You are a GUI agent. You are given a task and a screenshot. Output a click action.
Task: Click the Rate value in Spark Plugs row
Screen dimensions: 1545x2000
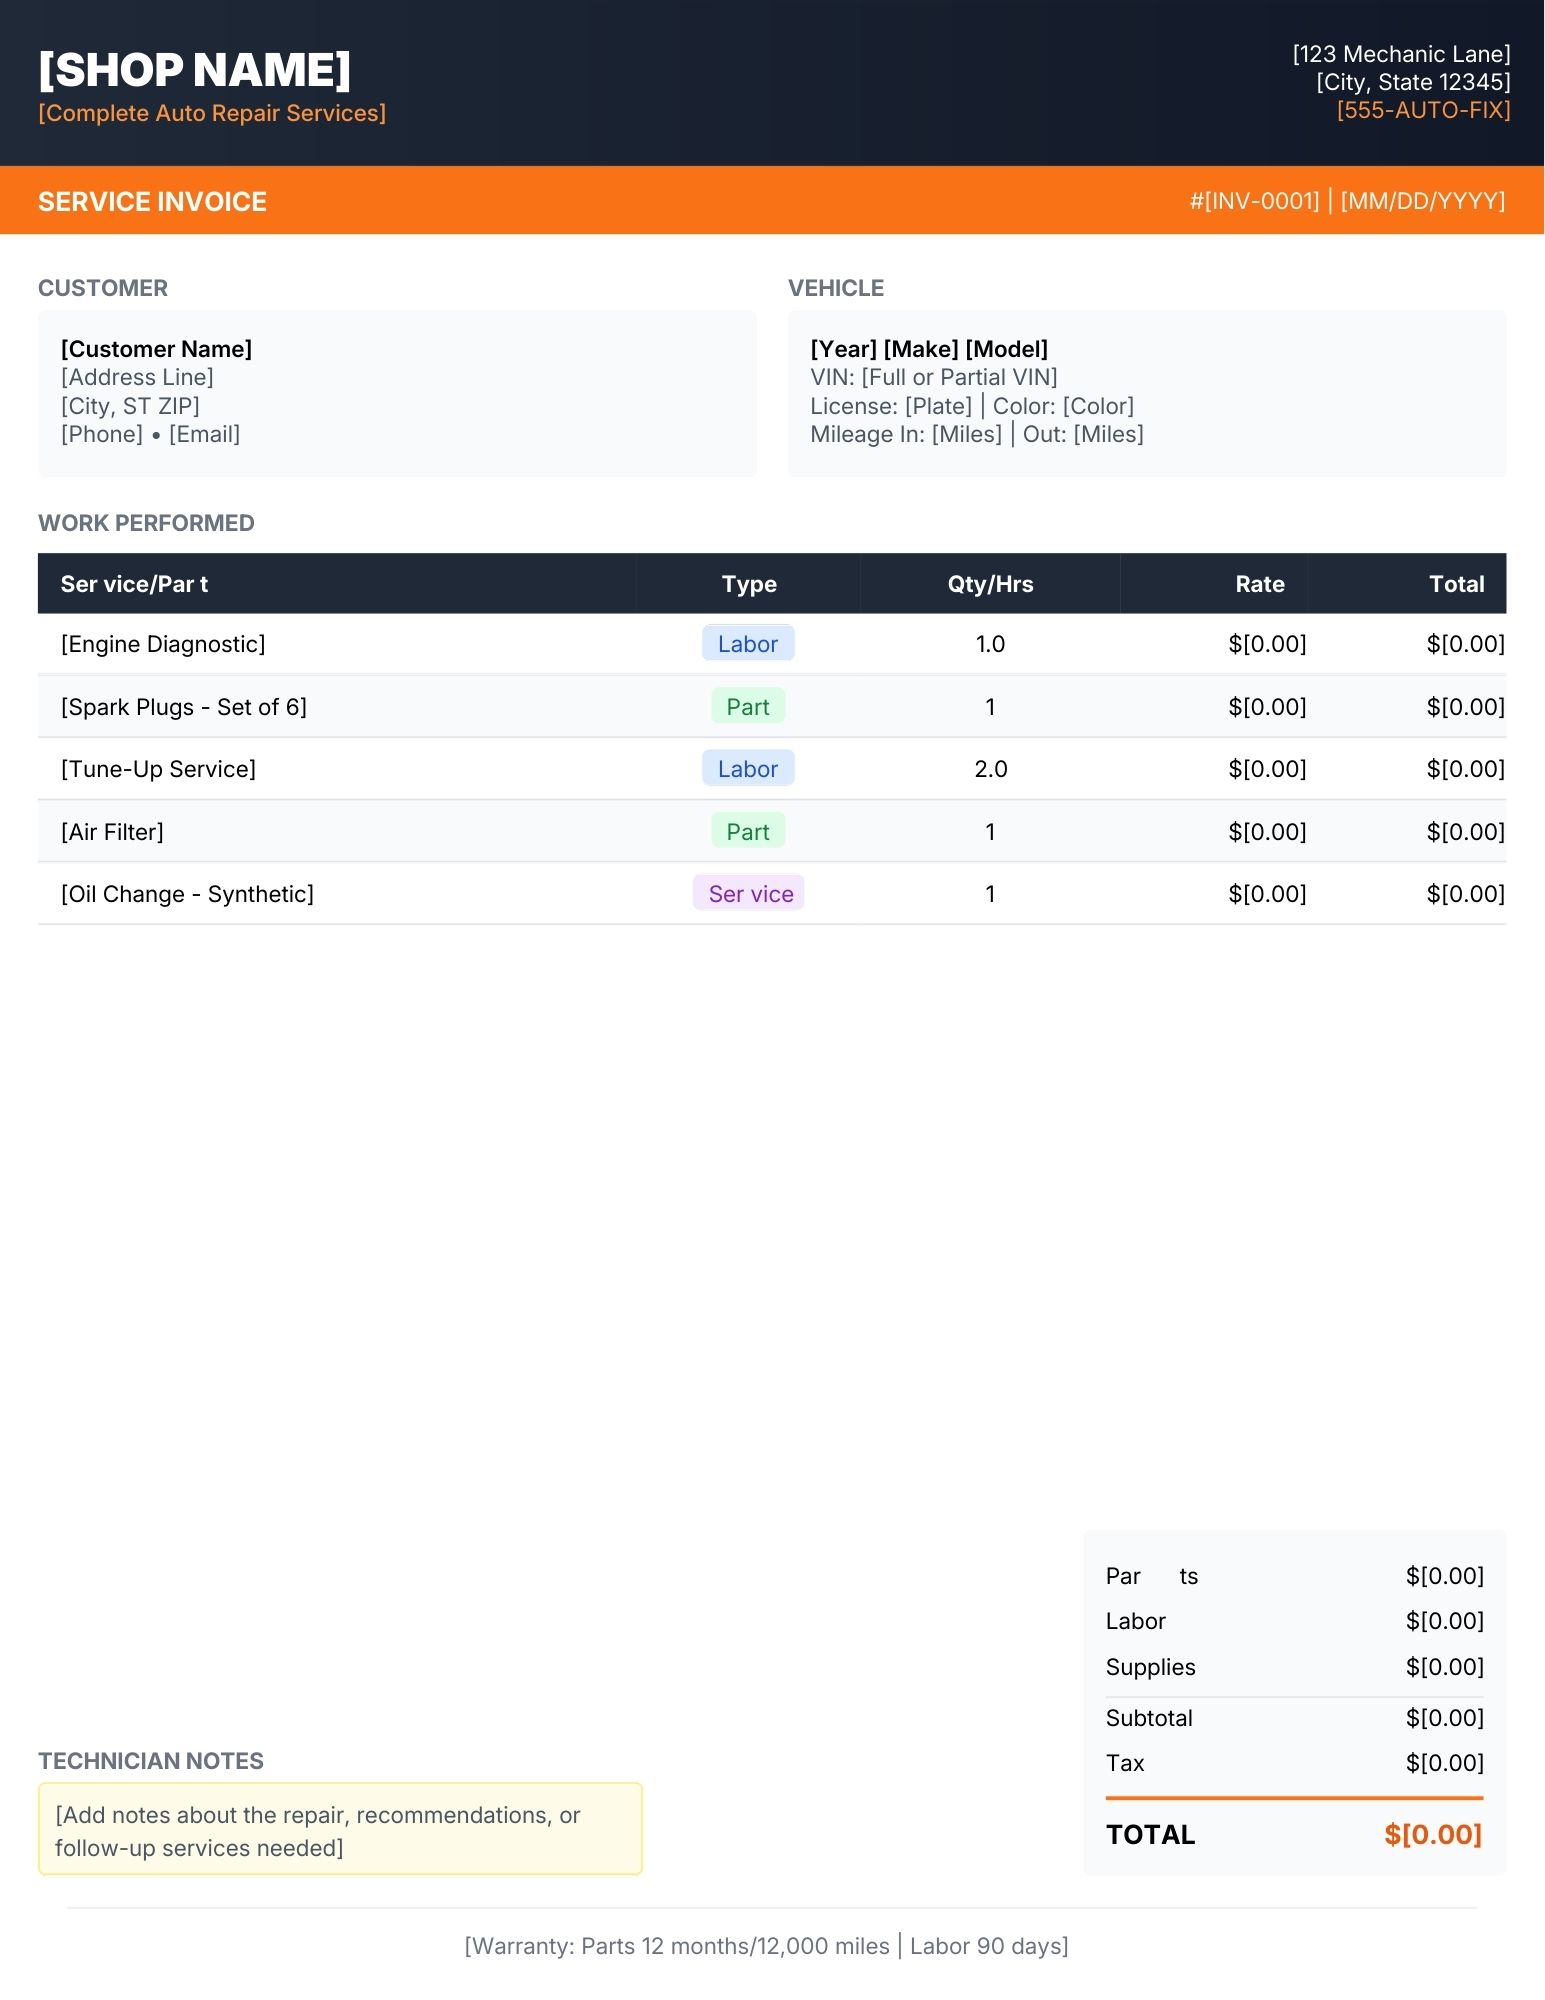point(1267,707)
